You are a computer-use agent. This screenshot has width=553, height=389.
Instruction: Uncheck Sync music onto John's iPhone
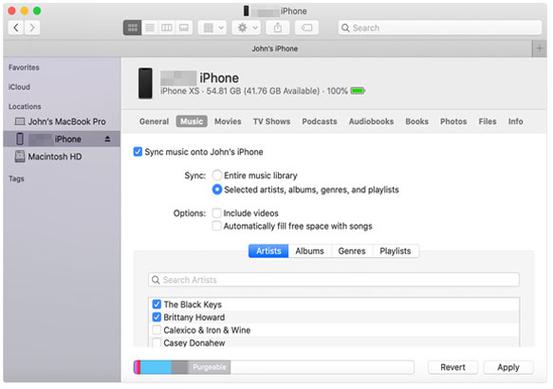click(x=138, y=152)
